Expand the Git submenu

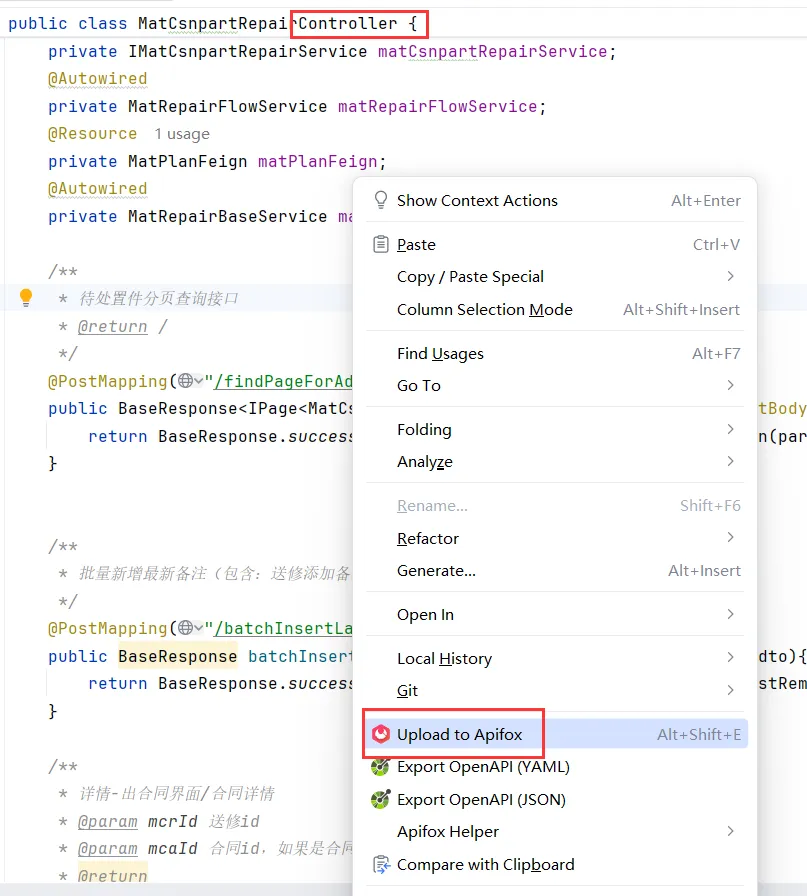click(556, 691)
